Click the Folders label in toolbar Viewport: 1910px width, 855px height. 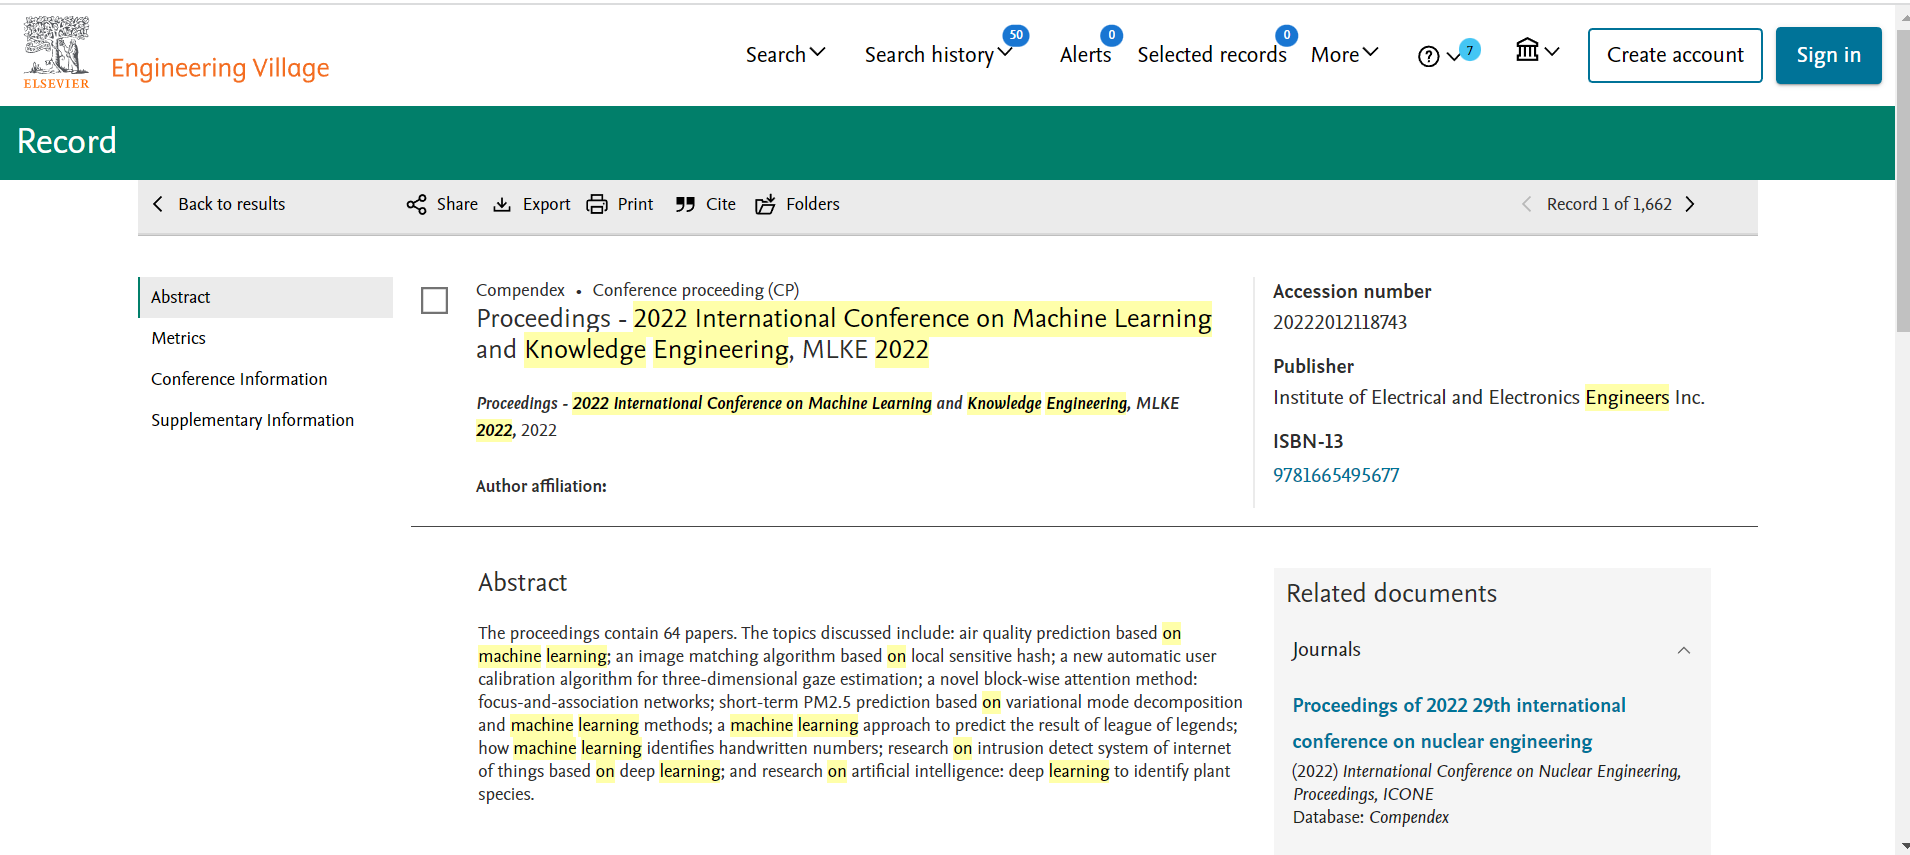point(813,204)
